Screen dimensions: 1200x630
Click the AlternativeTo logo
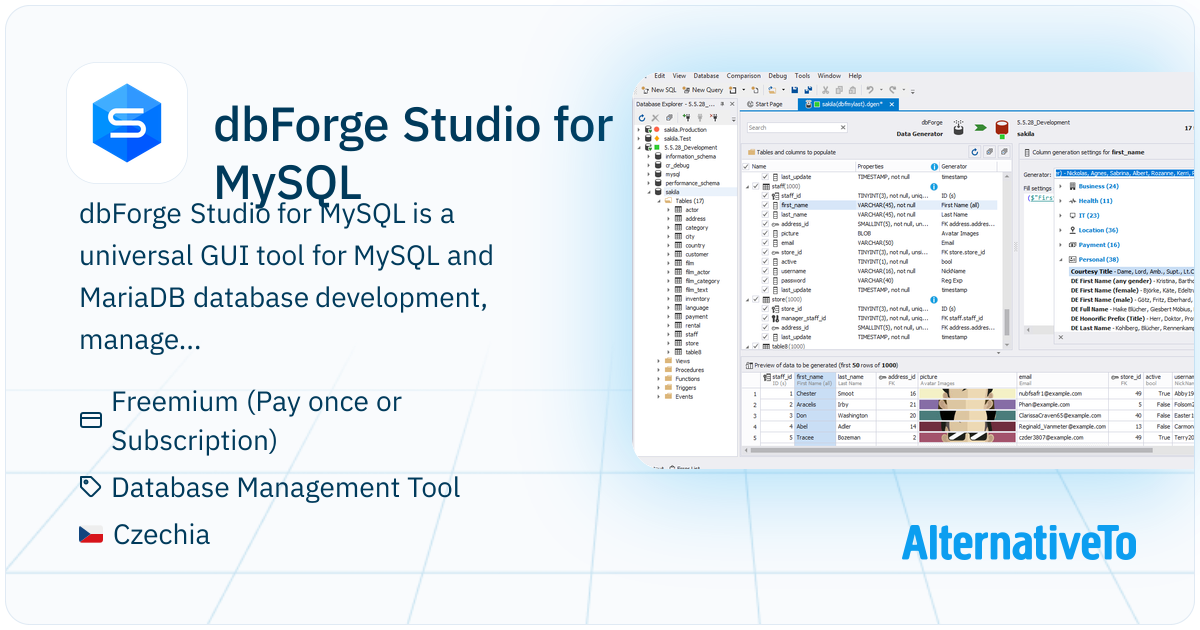(x=1019, y=543)
